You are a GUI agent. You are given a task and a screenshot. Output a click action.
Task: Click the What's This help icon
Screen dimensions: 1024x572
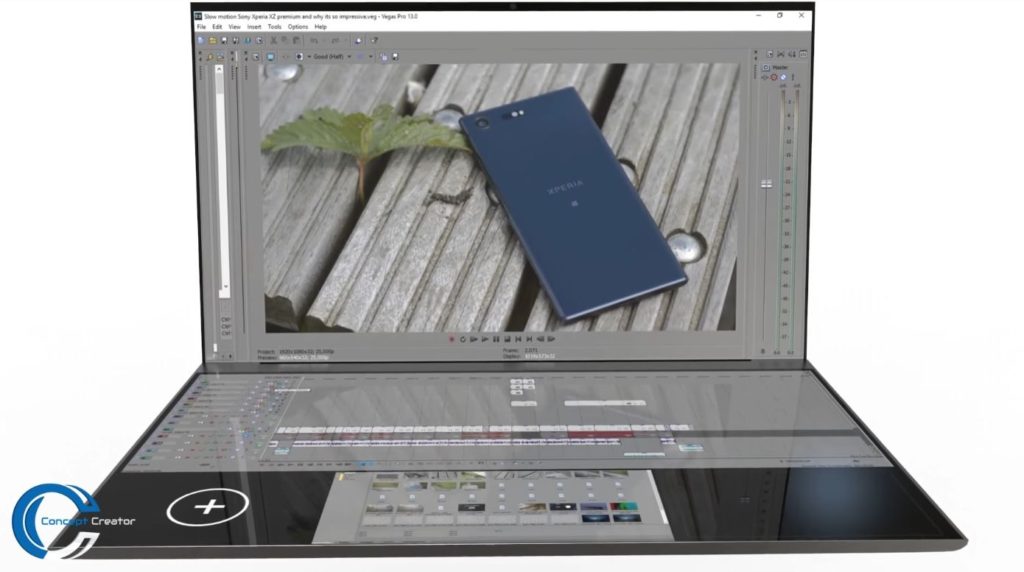[374, 40]
